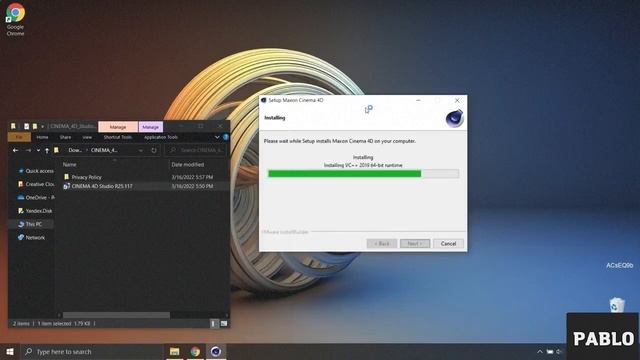Open Creative Cloud Files in sidebar
640x360 pixels.
click(36, 184)
